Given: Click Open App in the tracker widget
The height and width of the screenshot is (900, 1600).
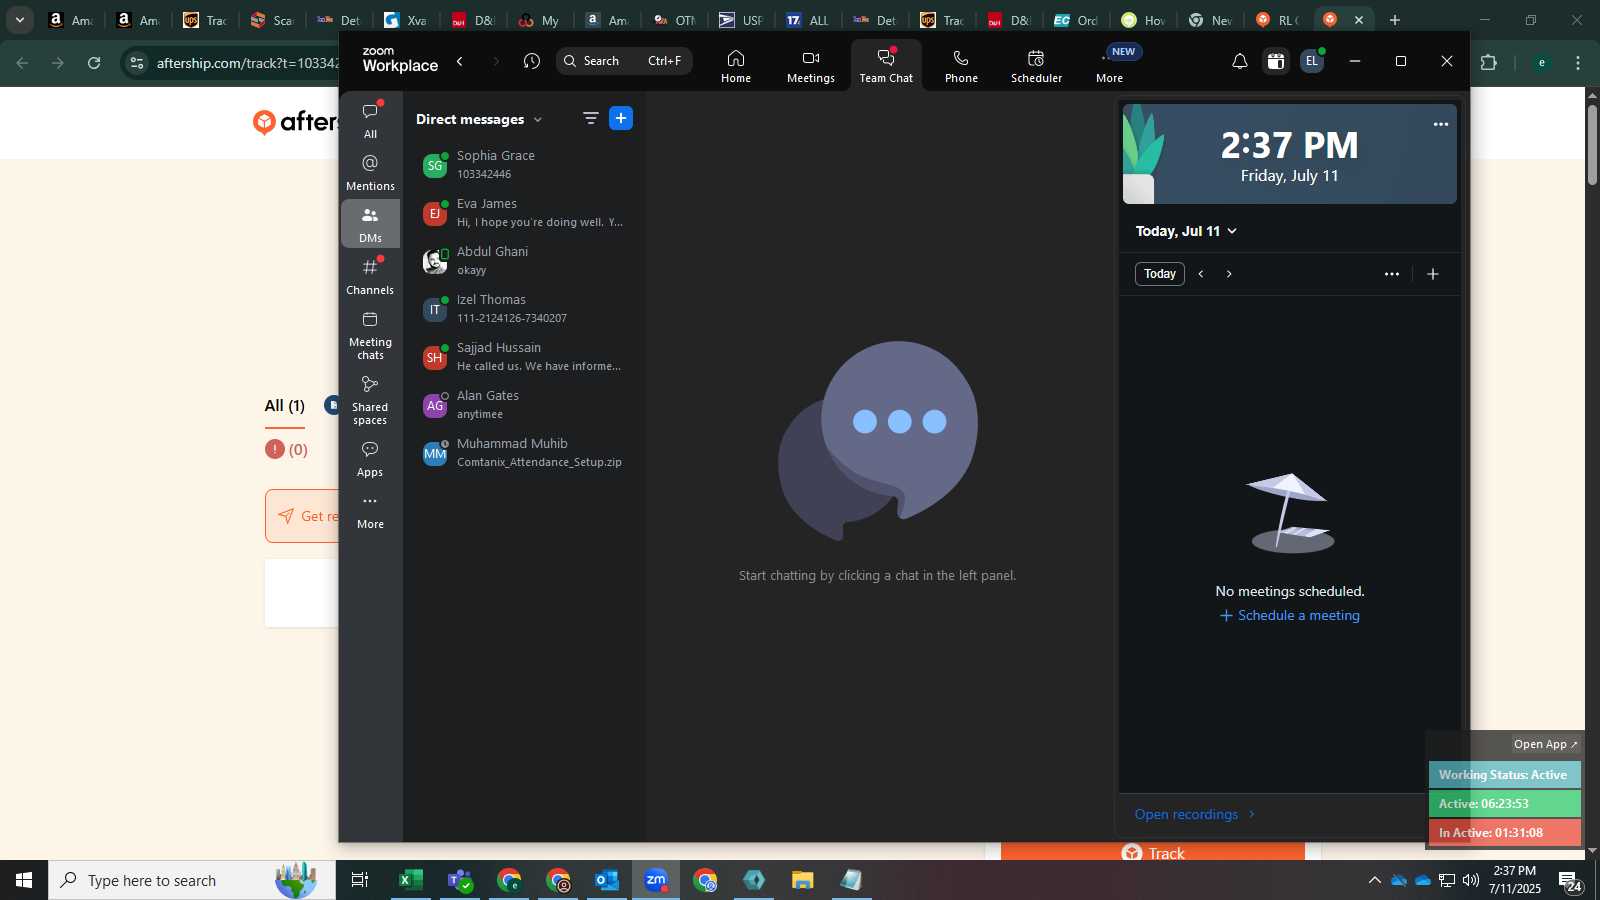Looking at the screenshot, I should click(1545, 744).
